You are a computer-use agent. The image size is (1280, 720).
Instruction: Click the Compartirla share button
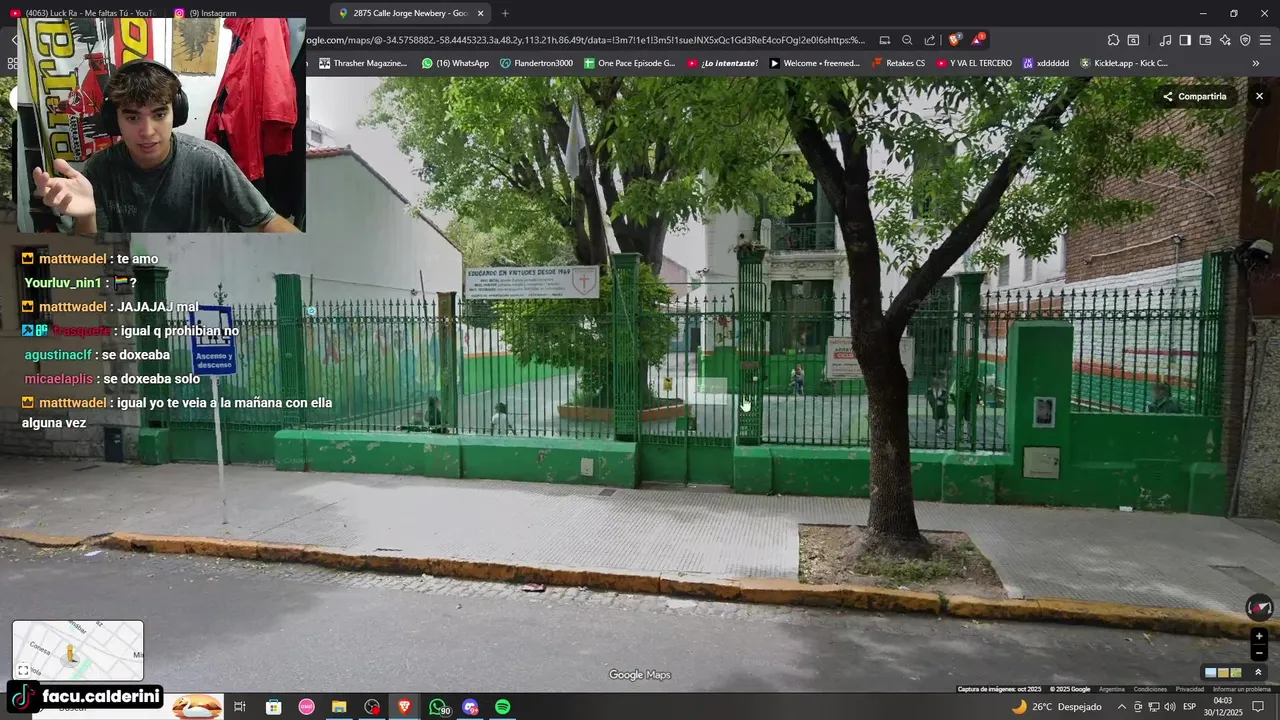pos(1194,97)
